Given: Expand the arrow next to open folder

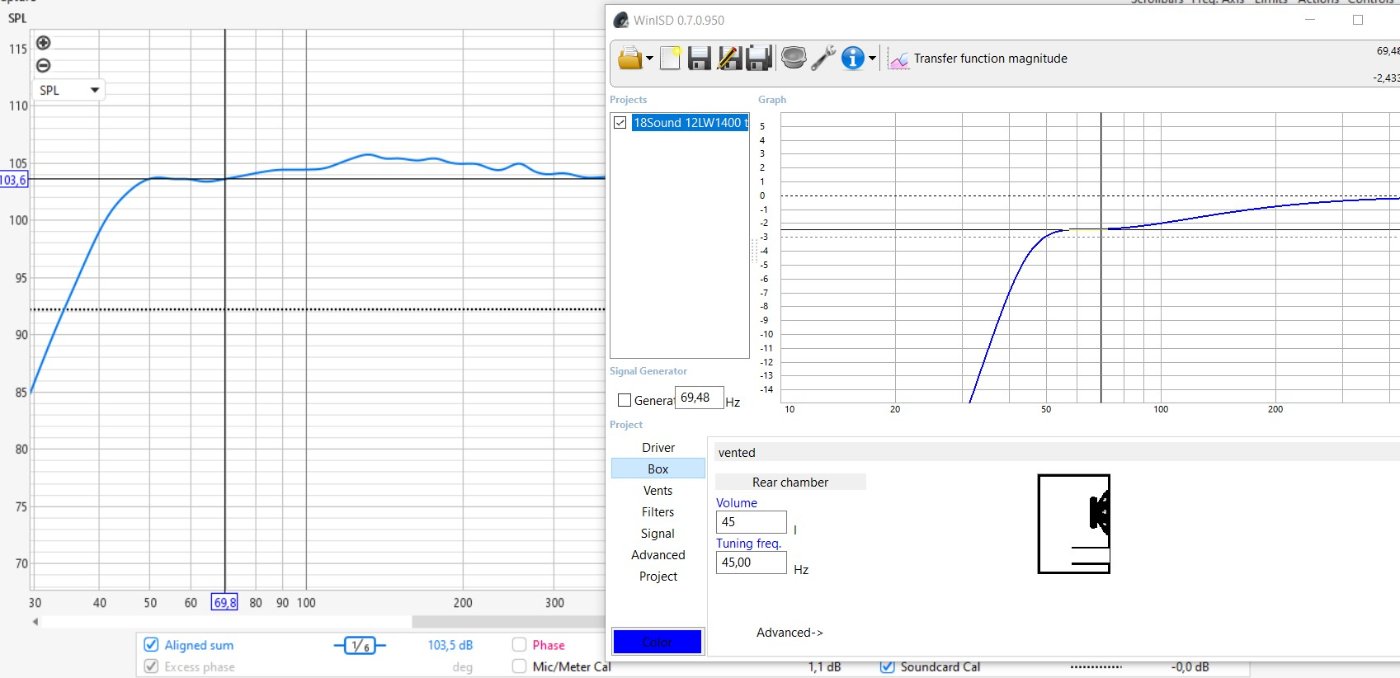Looking at the screenshot, I should point(650,59).
